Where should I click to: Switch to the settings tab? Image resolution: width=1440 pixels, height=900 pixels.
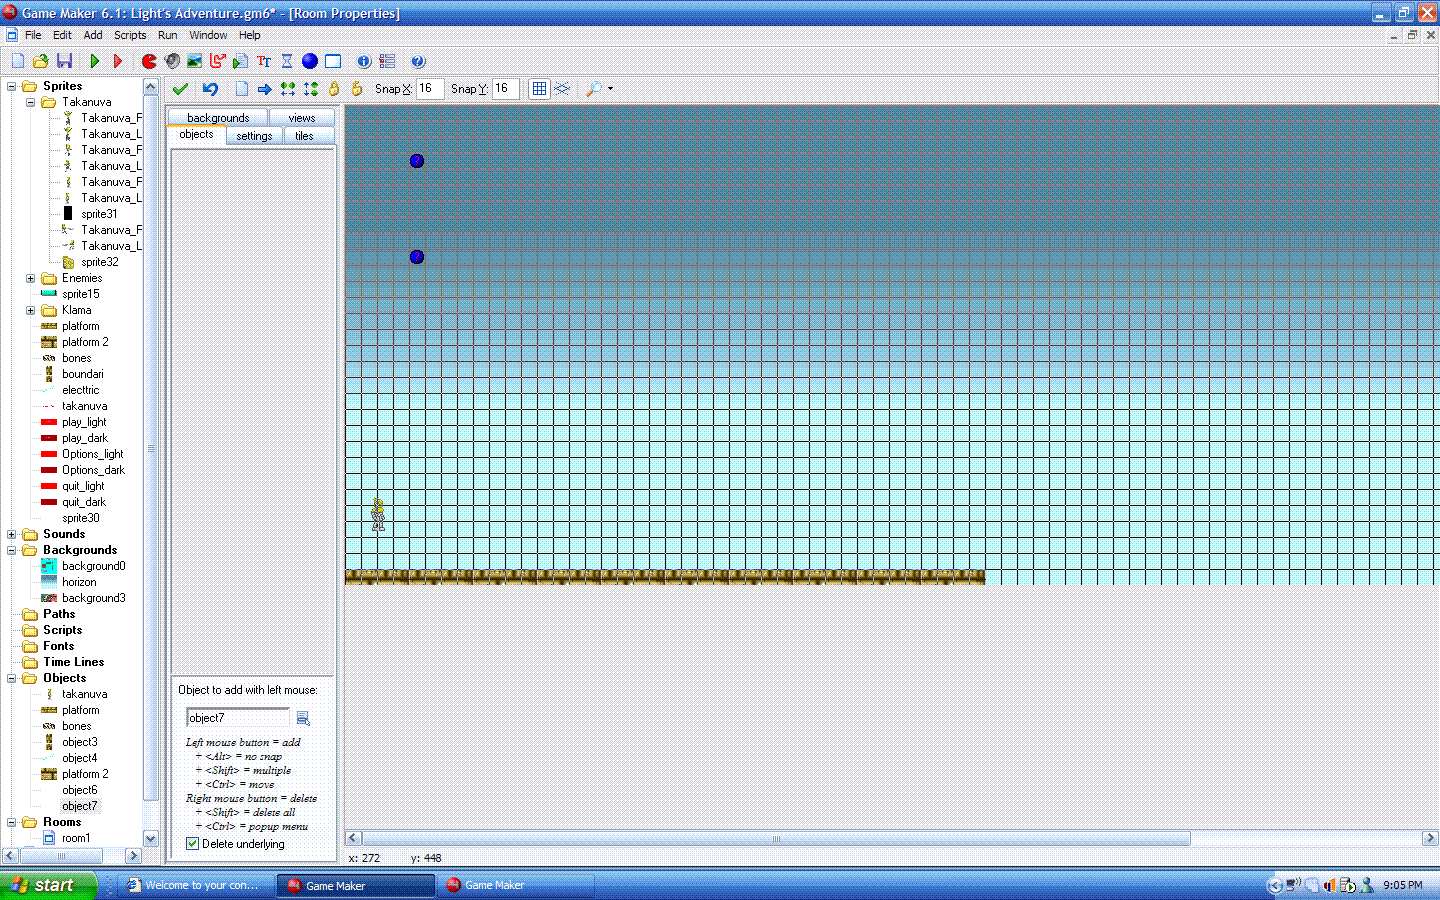click(254, 136)
